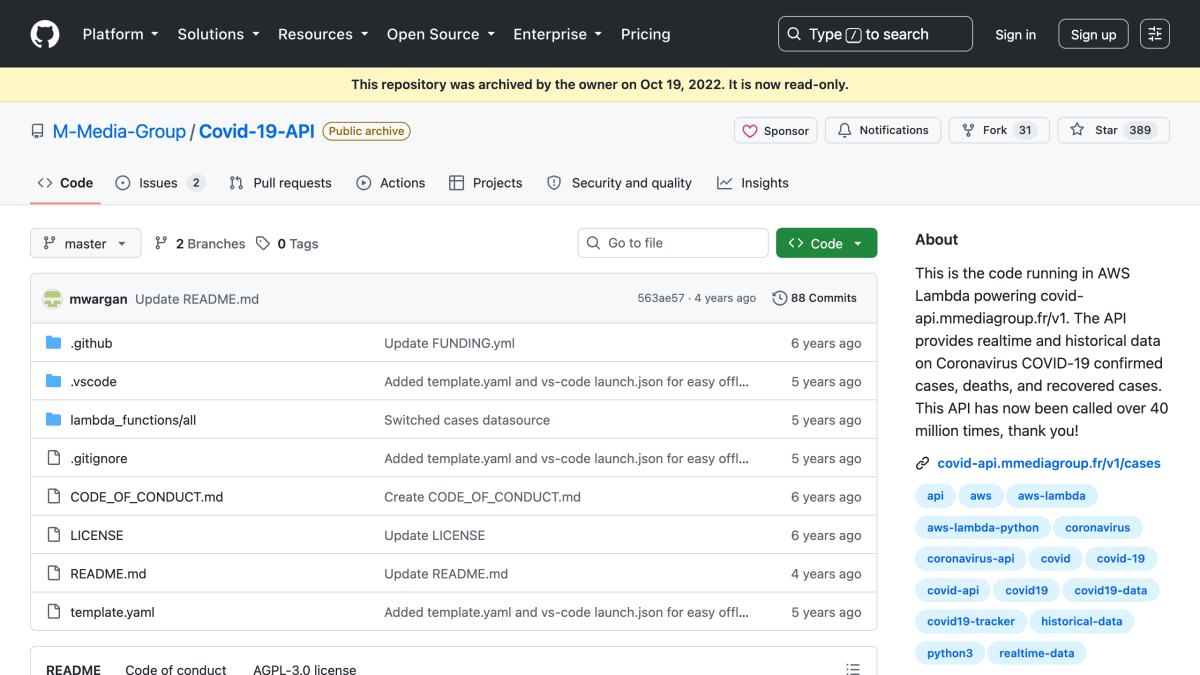Open M-Media-Group owner link

119,131
